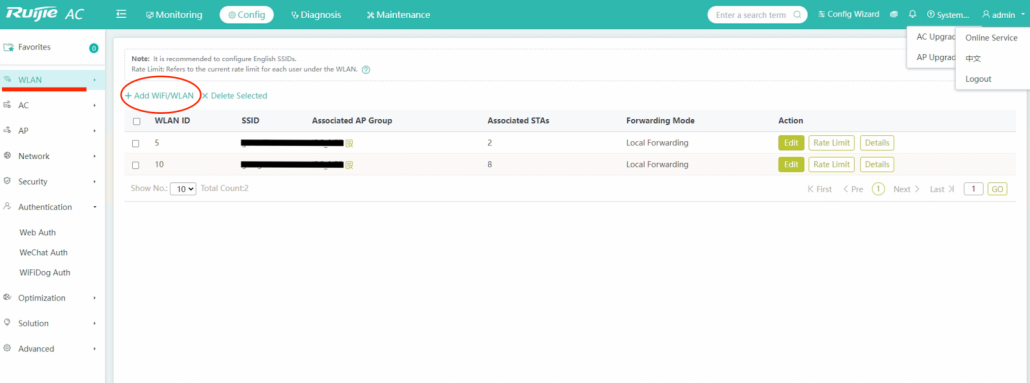The width and height of the screenshot is (1030, 383).
Task: Click the Advanced gear icon
Action: tap(8, 348)
